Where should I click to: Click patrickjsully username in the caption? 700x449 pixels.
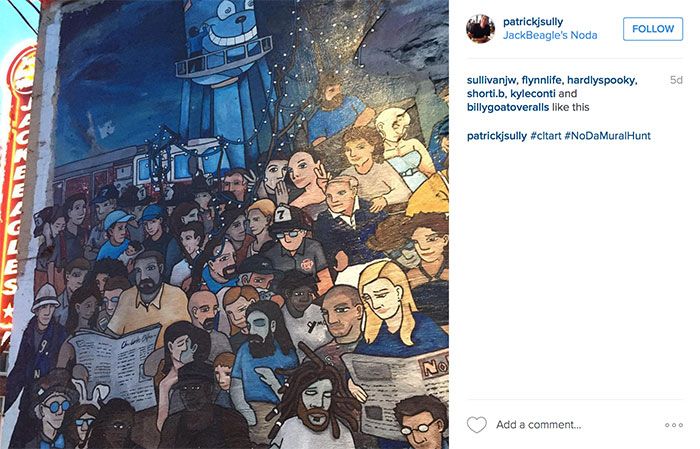[x=497, y=136]
